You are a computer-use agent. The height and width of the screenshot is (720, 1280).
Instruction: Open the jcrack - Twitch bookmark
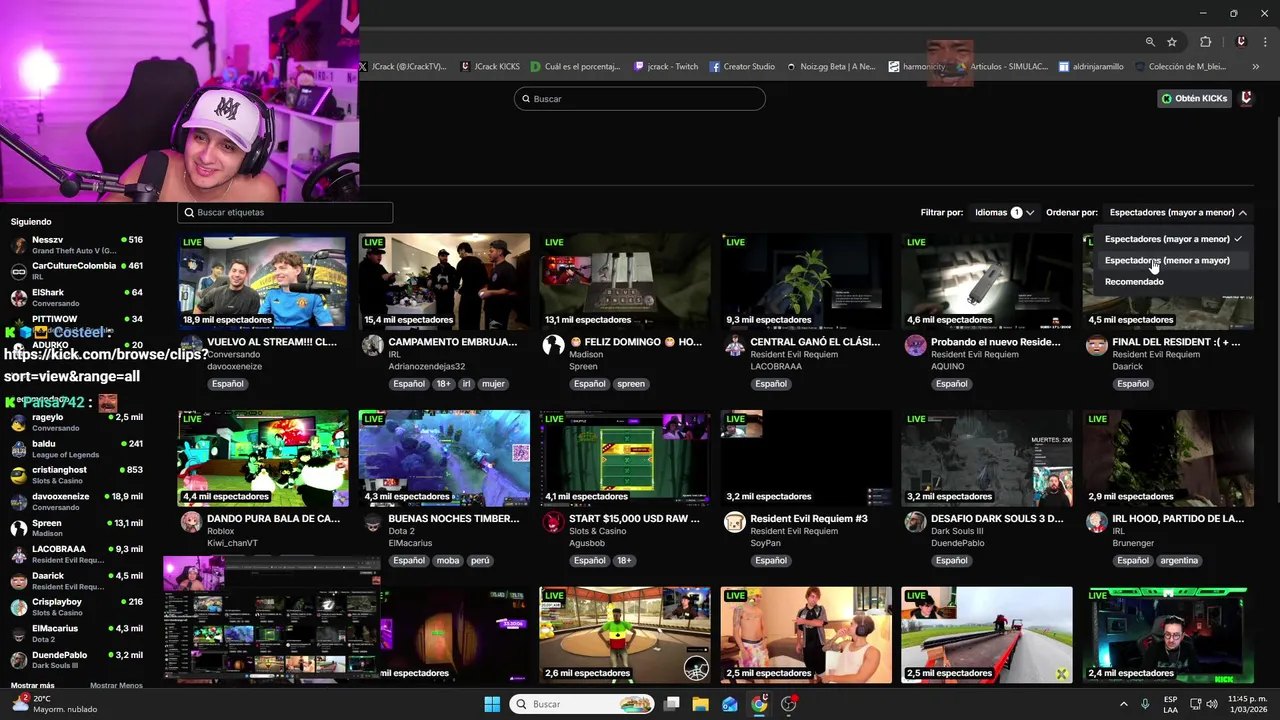[666, 67]
